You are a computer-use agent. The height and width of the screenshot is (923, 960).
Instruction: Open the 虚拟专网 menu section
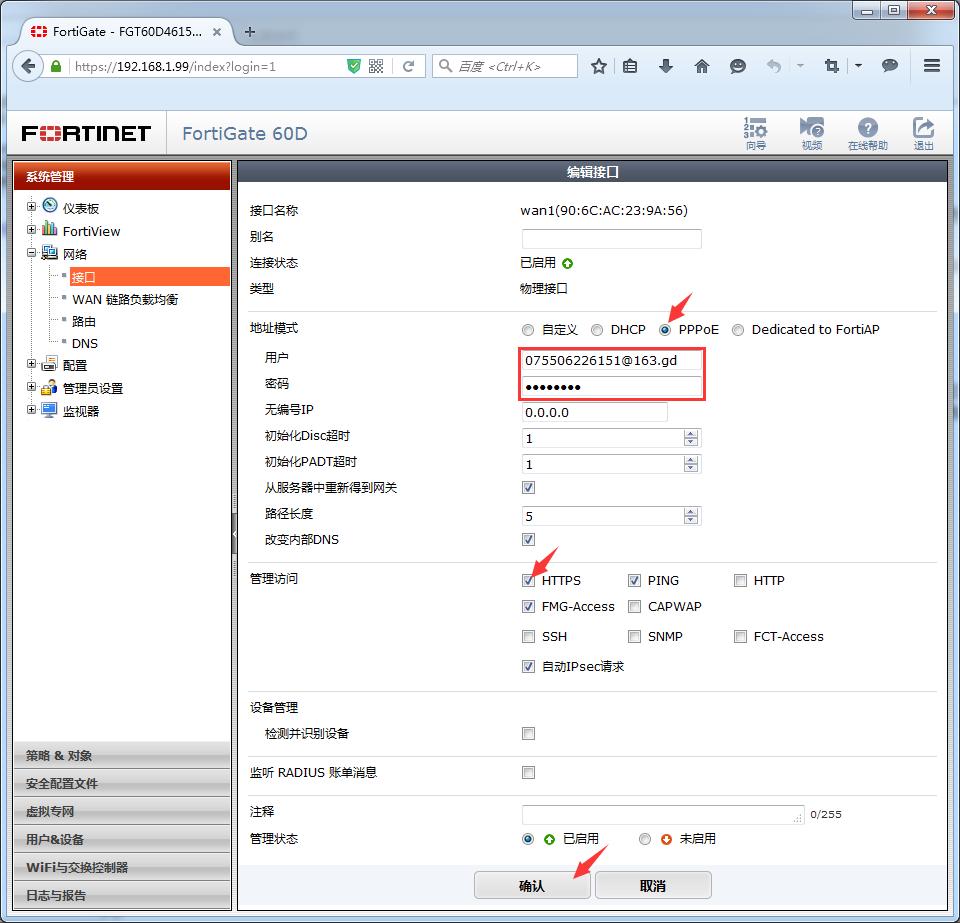point(122,811)
